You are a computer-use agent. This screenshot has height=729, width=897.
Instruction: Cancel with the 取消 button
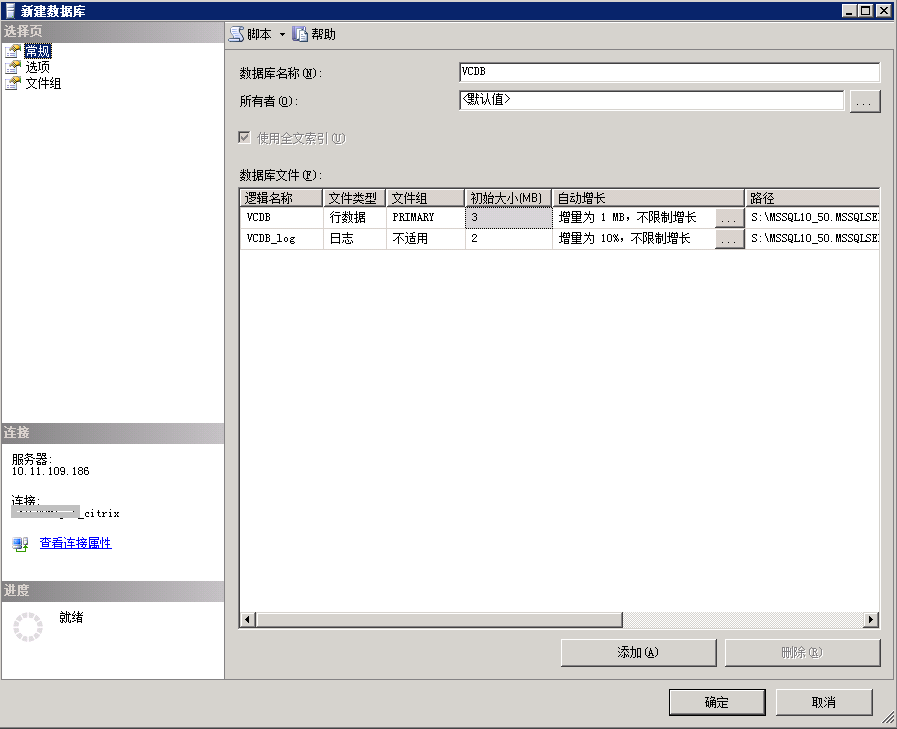(x=824, y=702)
